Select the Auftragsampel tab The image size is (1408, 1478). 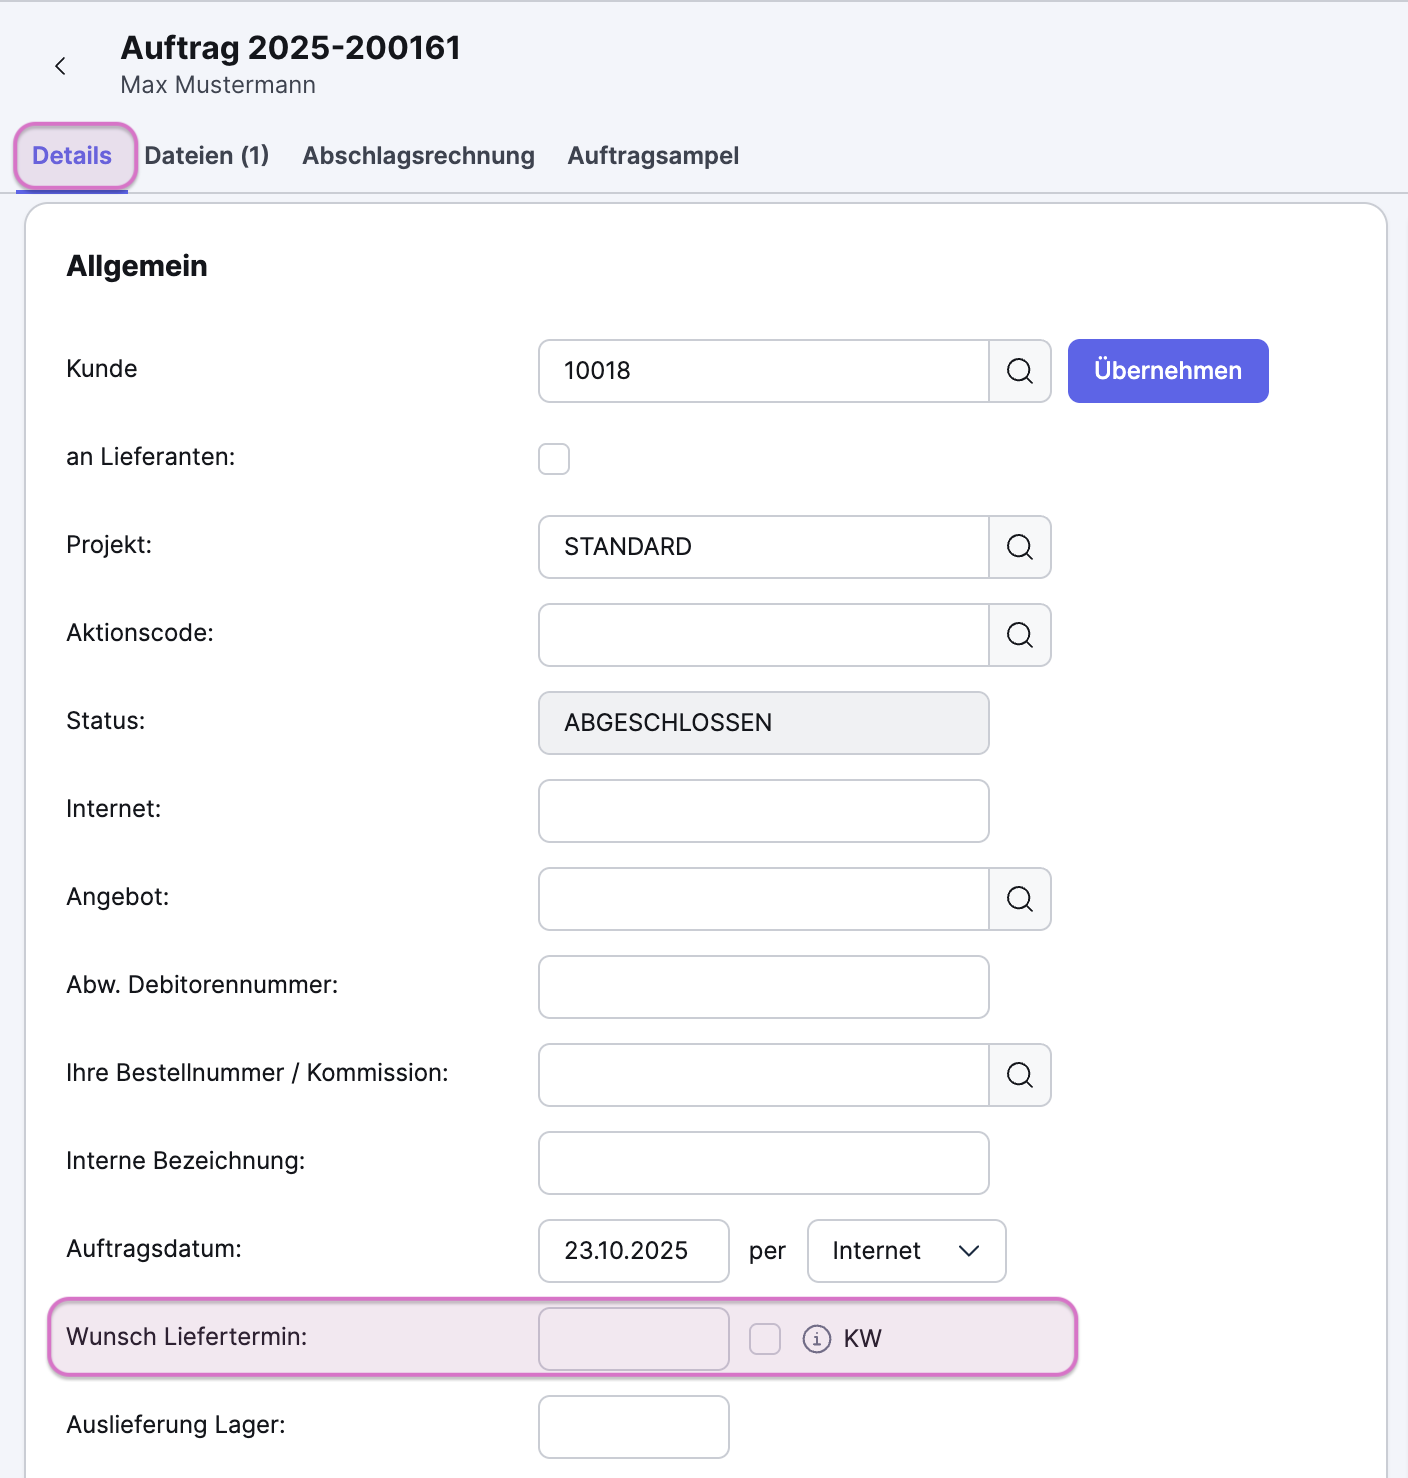pos(653,156)
